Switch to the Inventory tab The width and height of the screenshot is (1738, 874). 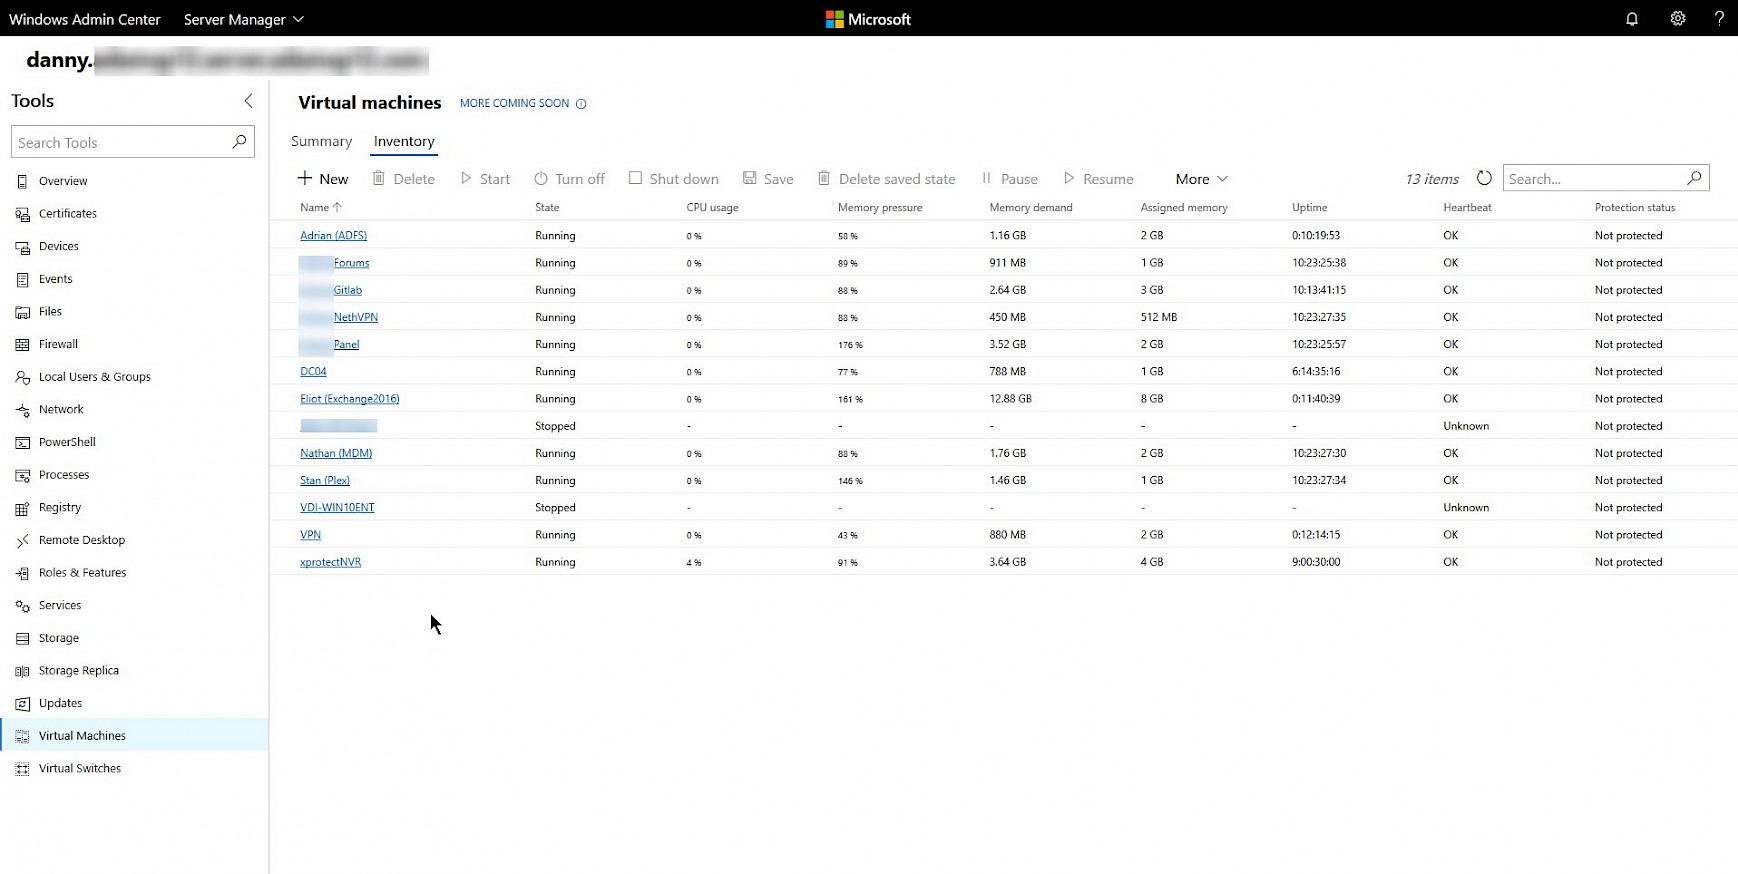(404, 142)
